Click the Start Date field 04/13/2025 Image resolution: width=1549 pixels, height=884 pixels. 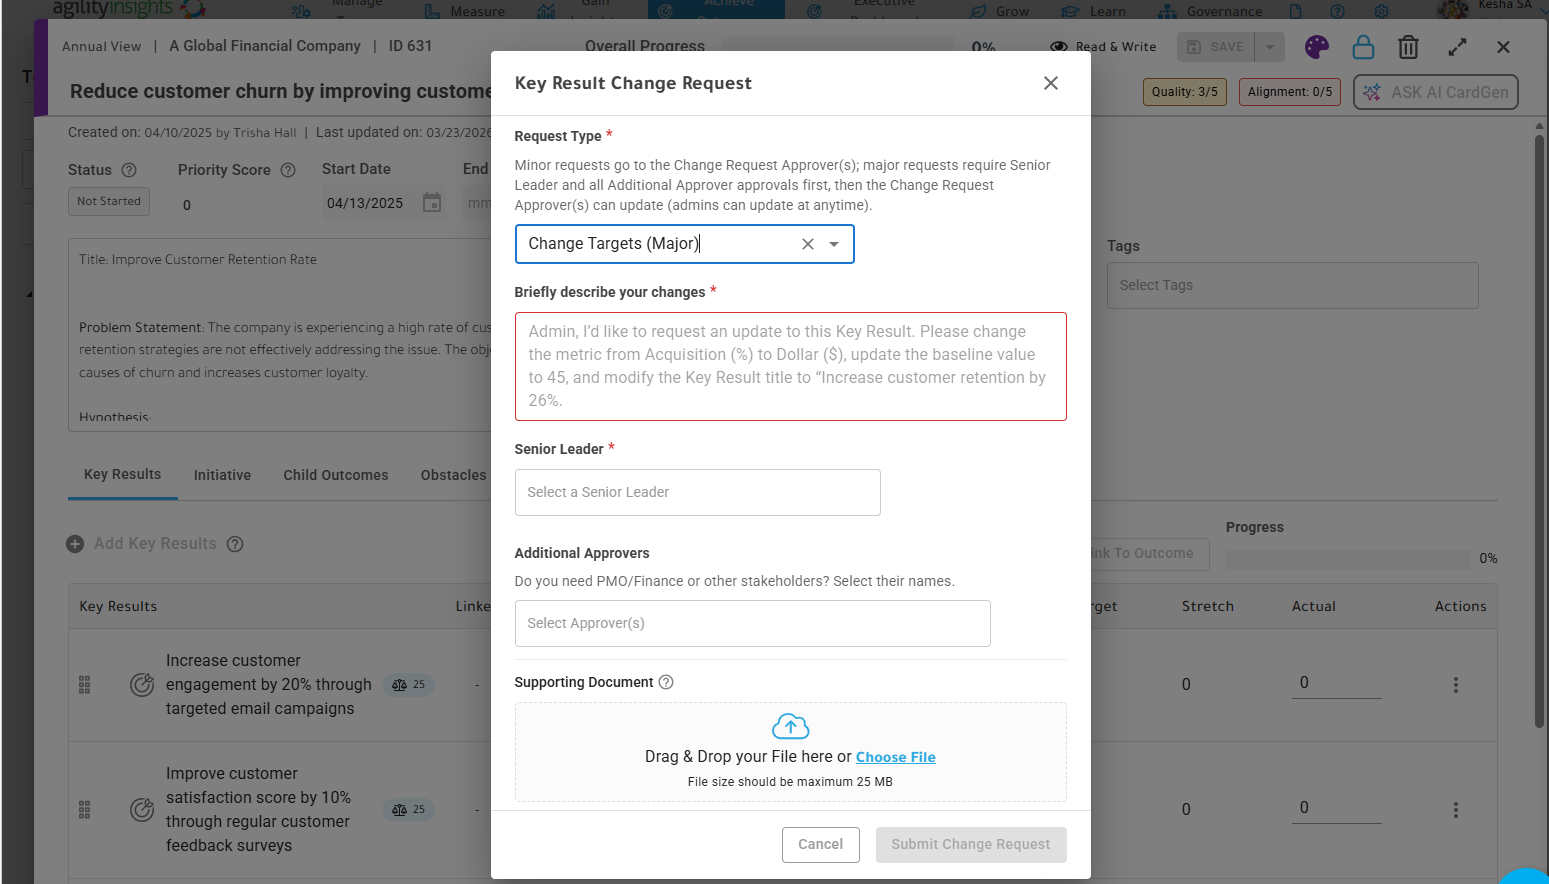point(365,203)
